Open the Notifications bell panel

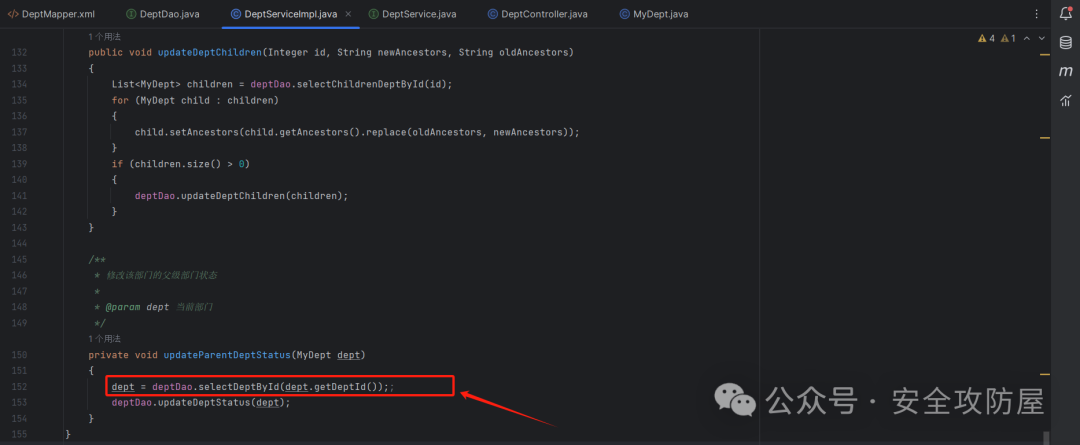coord(1066,13)
